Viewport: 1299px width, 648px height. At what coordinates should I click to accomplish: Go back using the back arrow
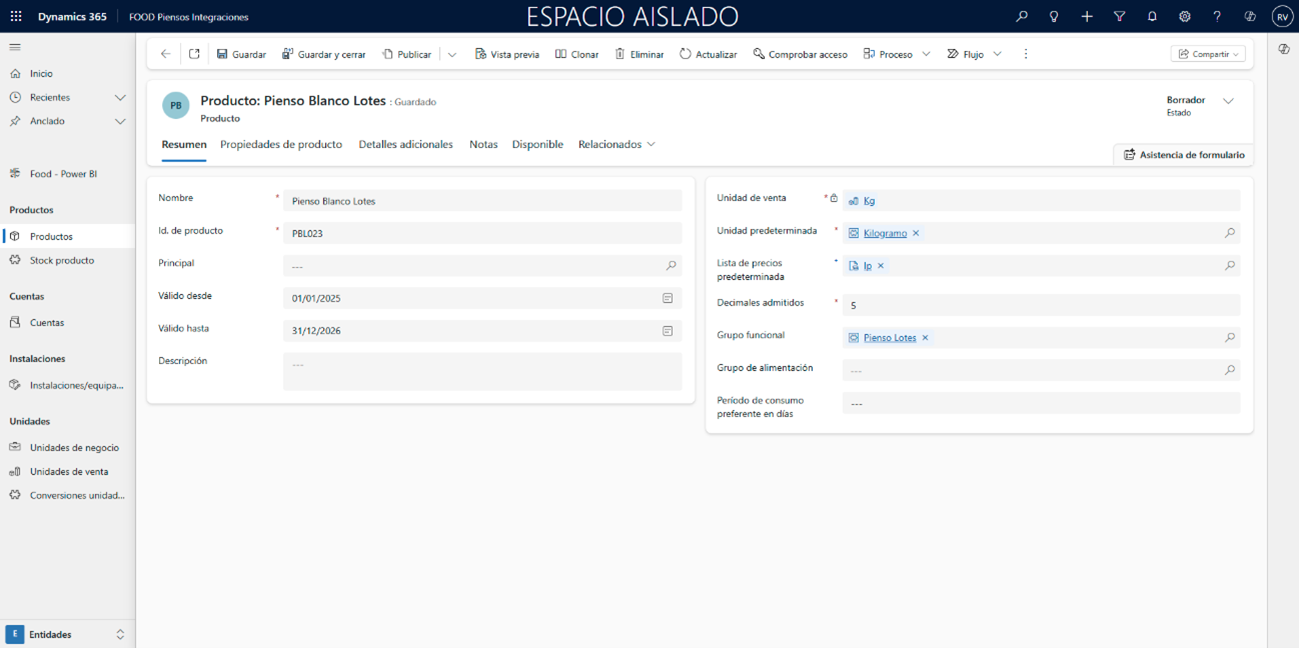pos(166,54)
